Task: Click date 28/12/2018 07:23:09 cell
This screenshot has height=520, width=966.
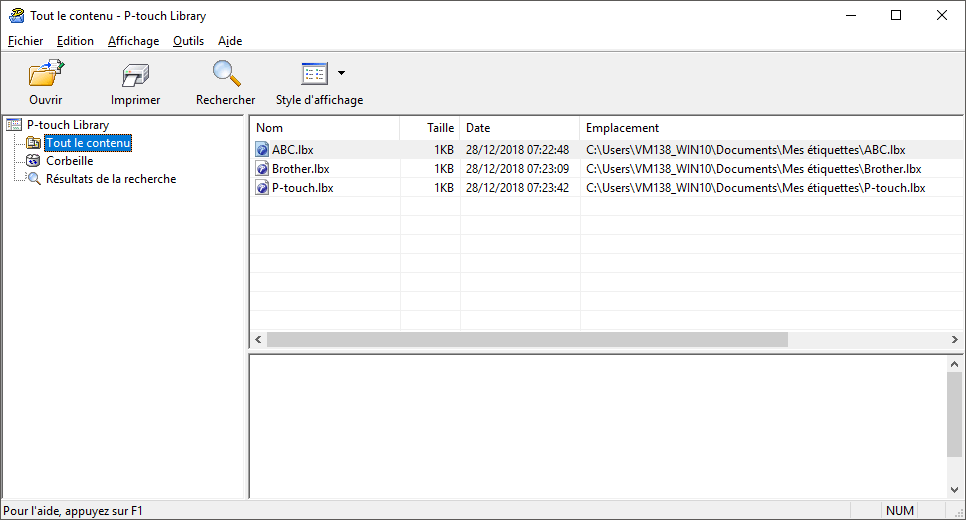Action: (x=518, y=169)
